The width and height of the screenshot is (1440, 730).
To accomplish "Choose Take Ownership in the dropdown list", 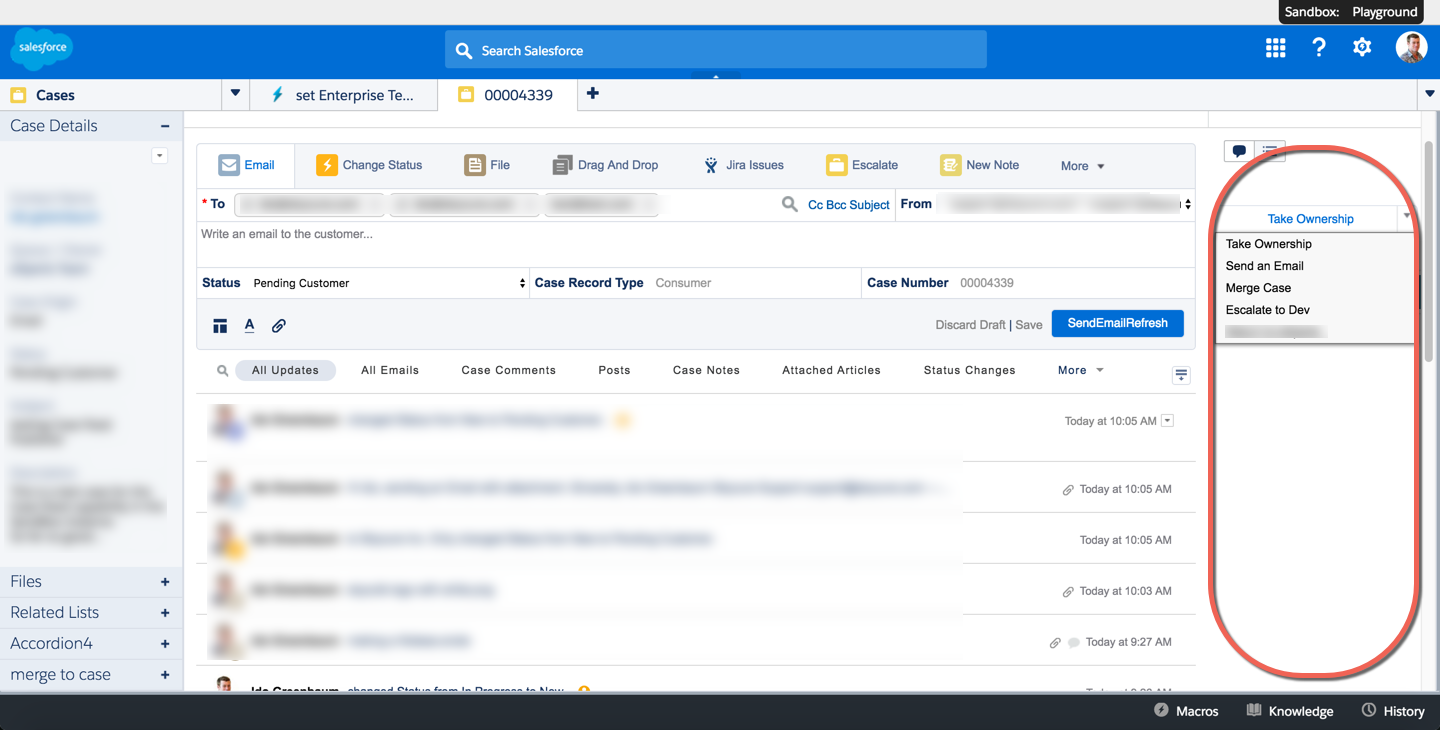I will [1268, 244].
